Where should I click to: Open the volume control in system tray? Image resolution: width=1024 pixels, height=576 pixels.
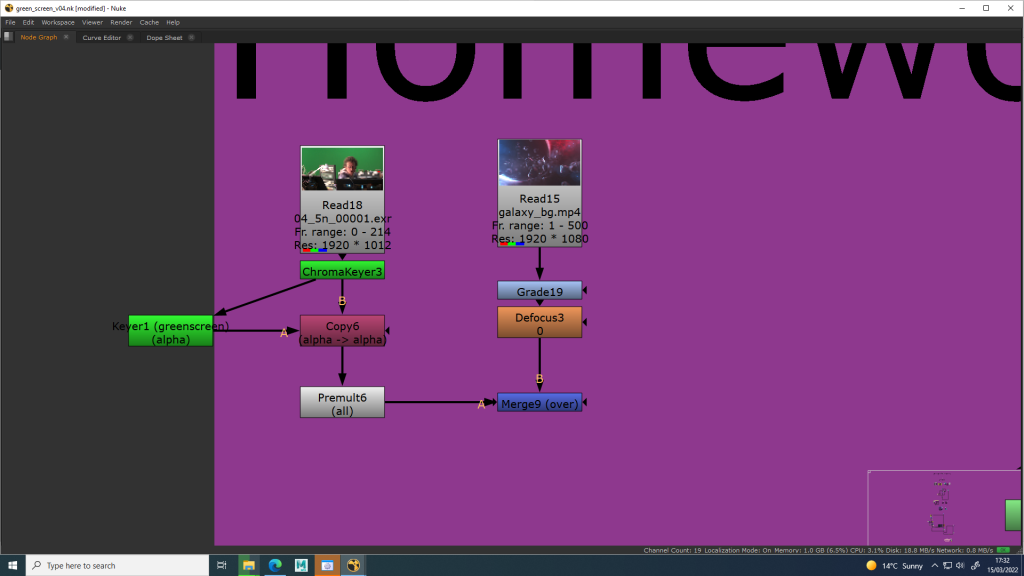(x=960, y=566)
